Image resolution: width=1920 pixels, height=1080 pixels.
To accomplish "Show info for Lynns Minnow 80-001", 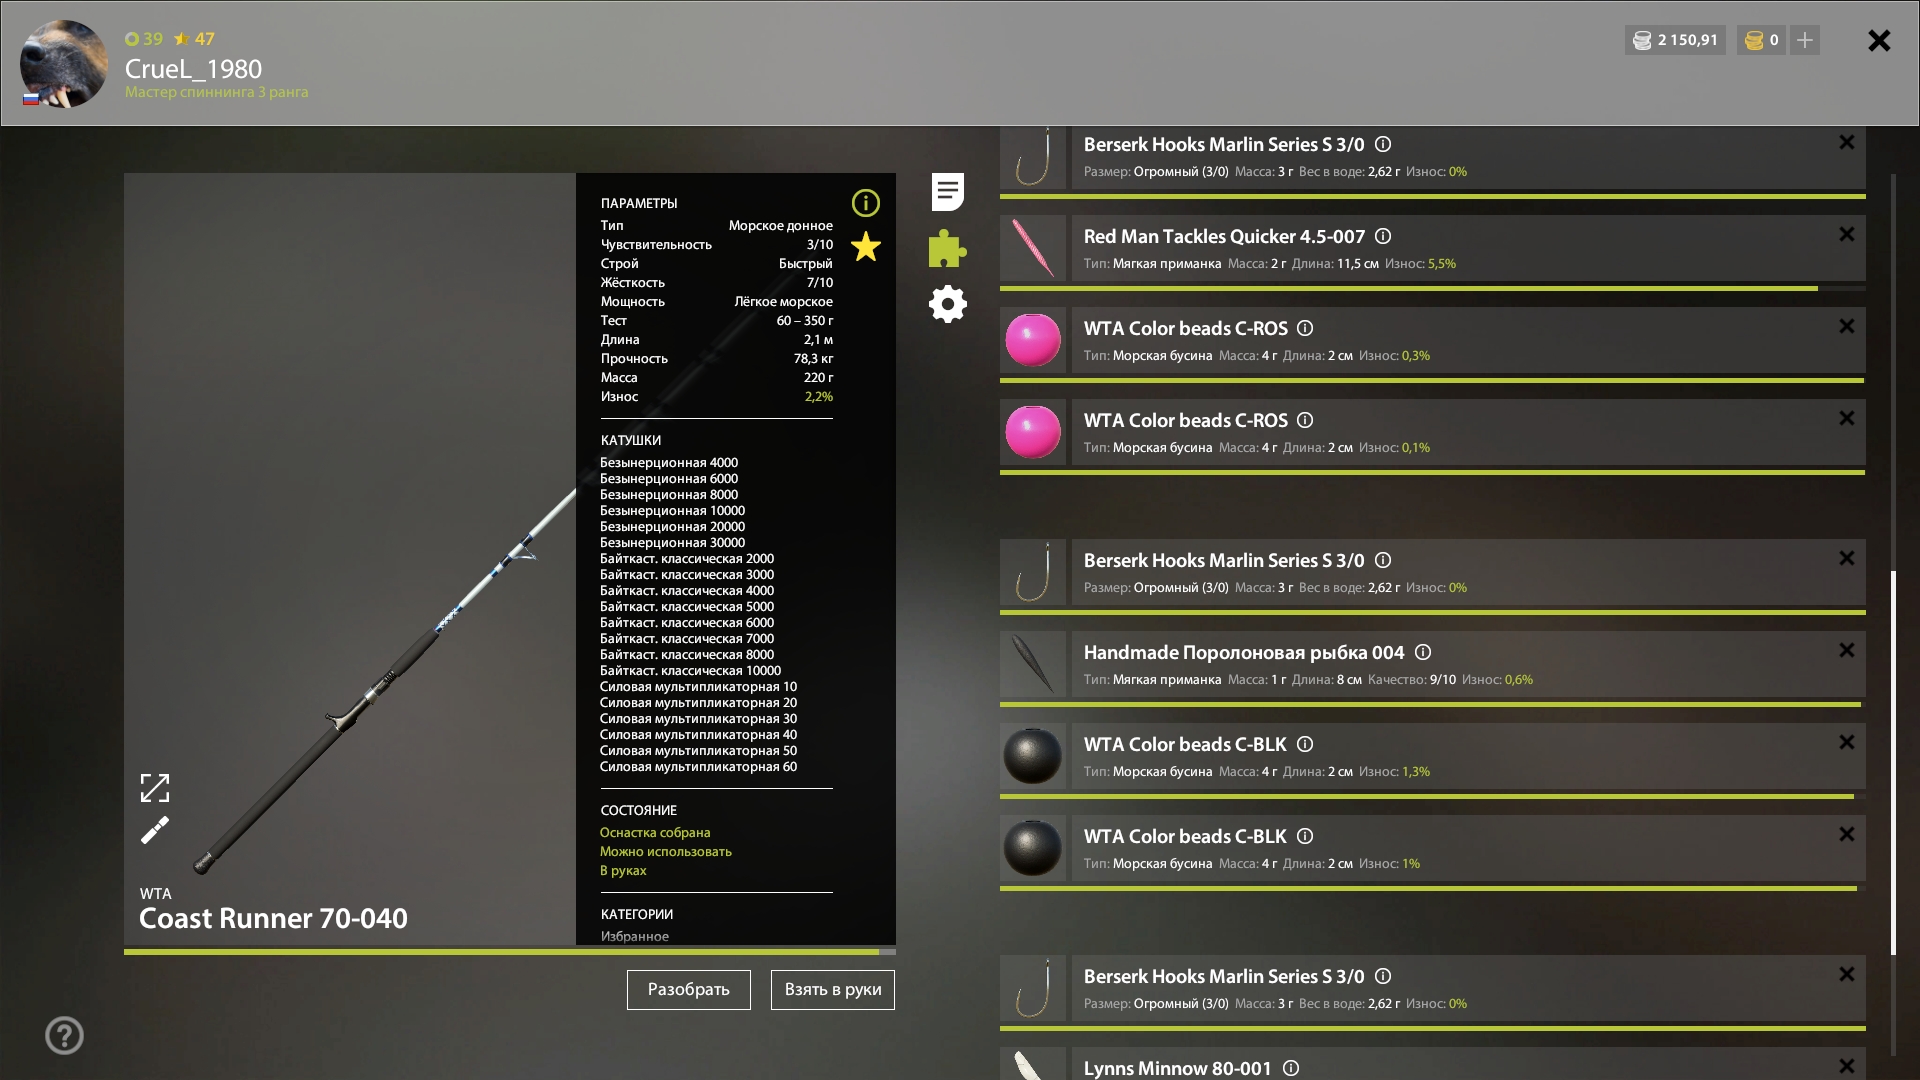I will pos(1291,1068).
